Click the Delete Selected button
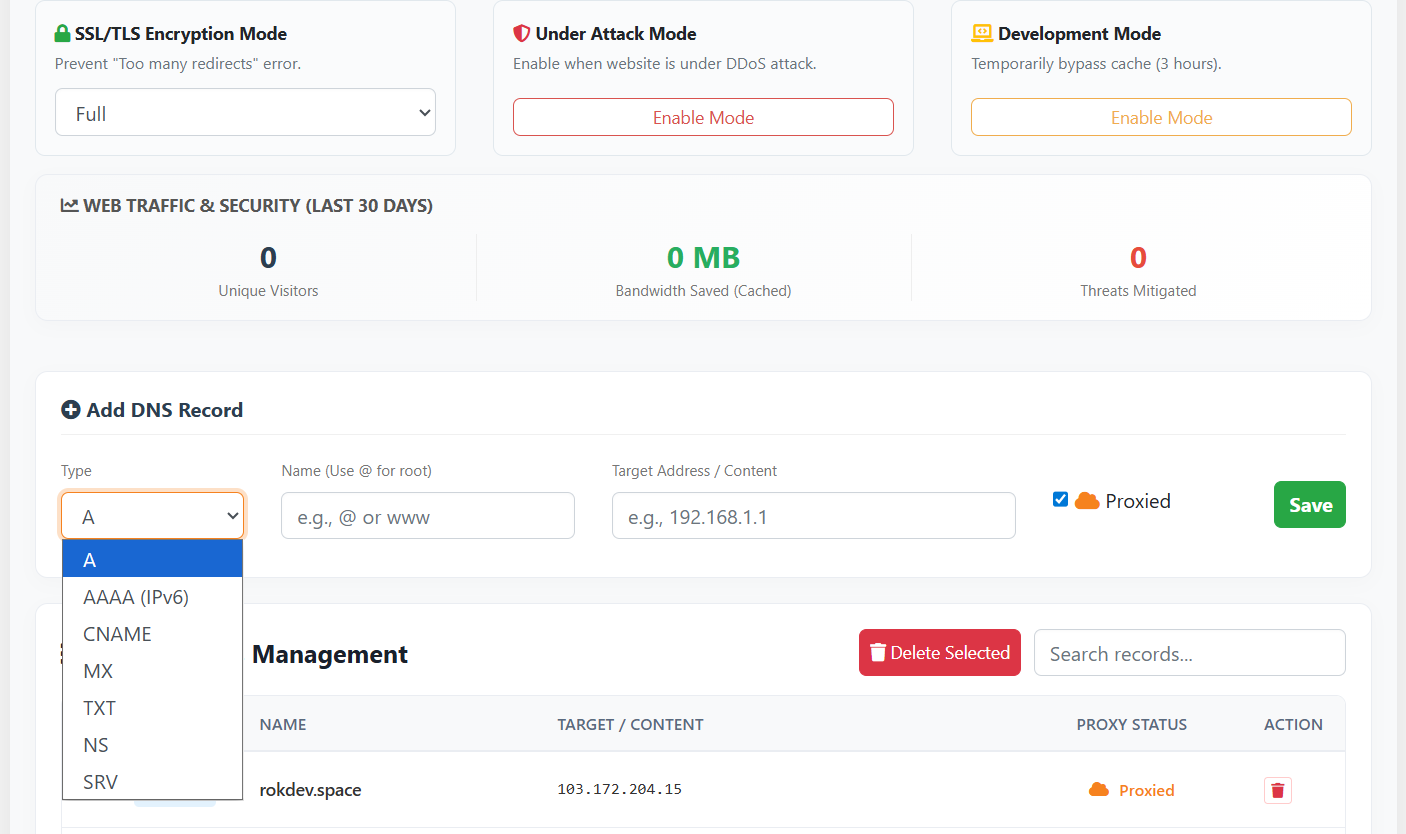1406x834 pixels. [939, 652]
